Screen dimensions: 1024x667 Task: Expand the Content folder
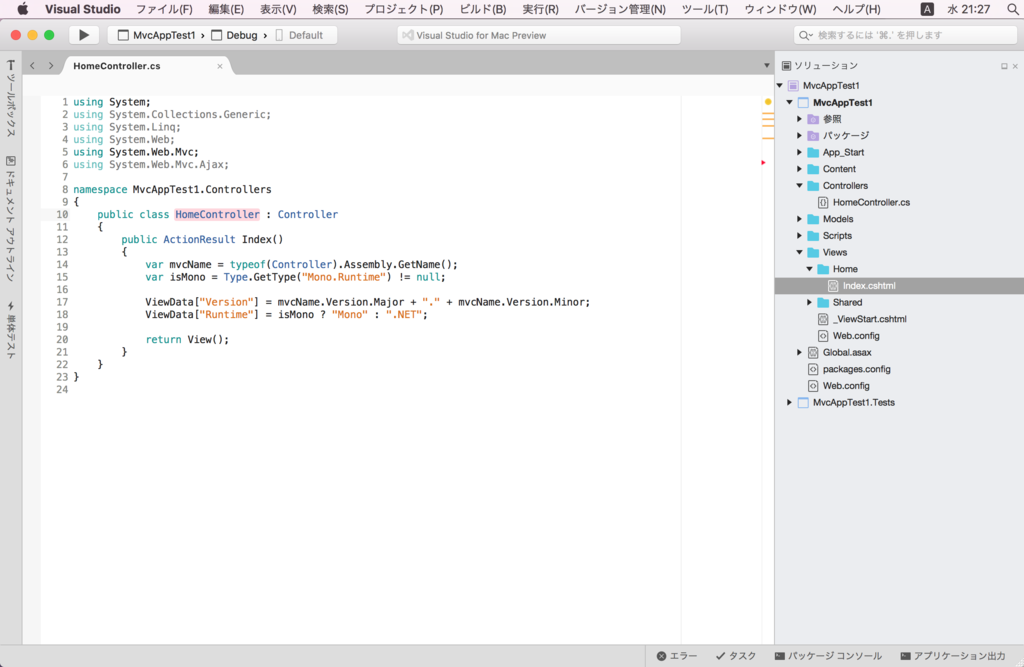799,169
